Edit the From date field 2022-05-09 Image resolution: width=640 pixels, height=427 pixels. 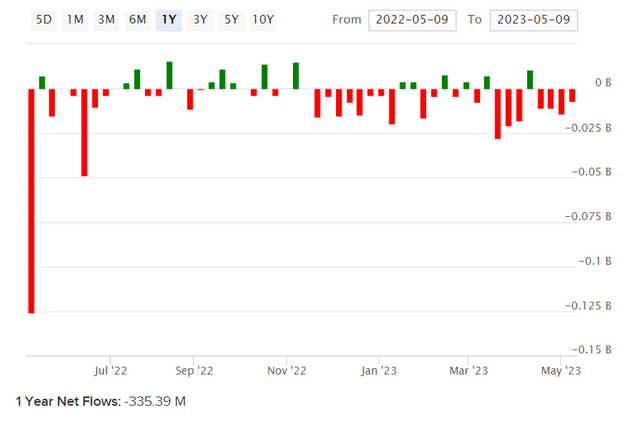(x=412, y=20)
